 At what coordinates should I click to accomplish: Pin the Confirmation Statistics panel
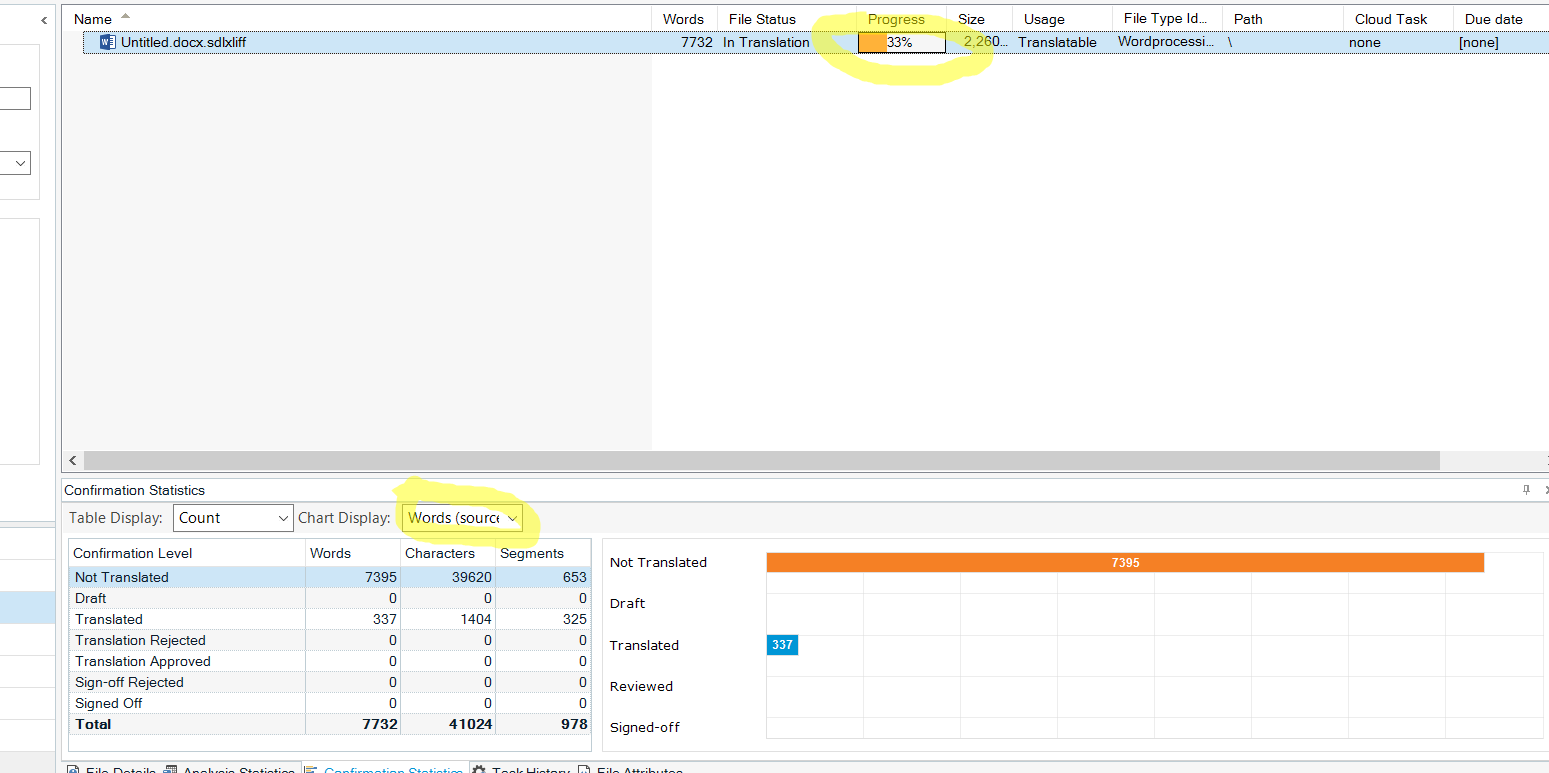[1526, 490]
